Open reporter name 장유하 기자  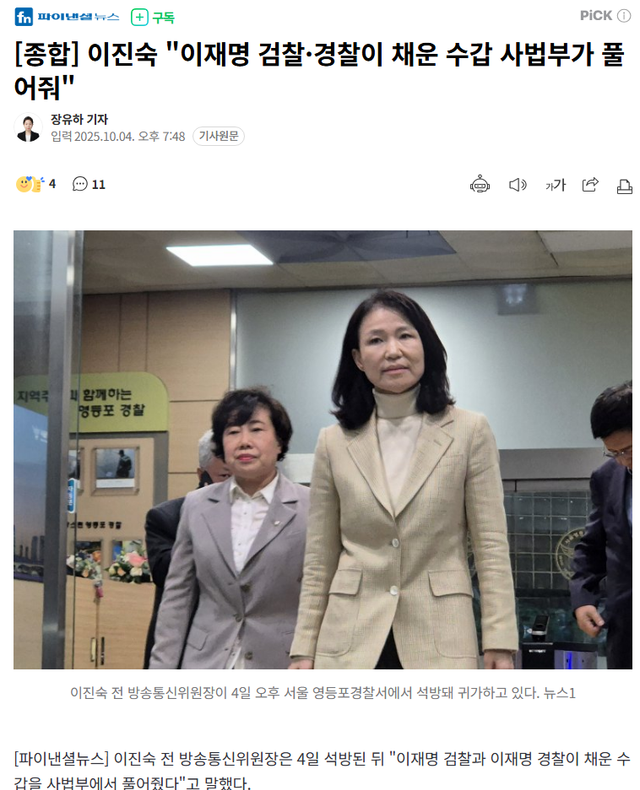tap(79, 119)
